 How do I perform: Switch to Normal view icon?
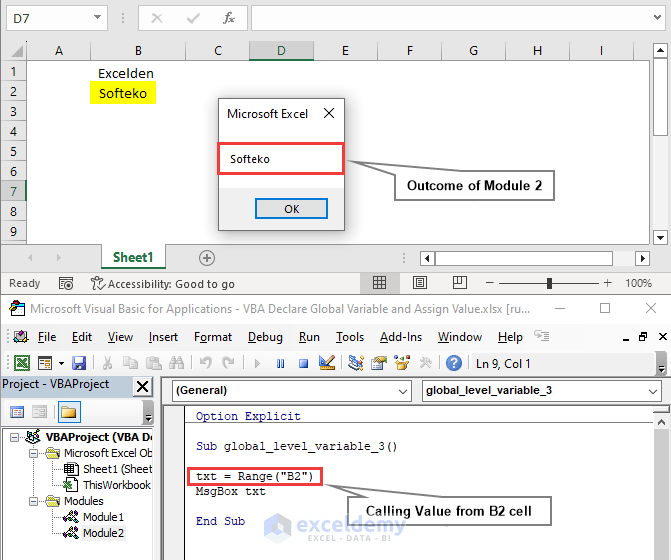pyautogui.click(x=379, y=283)
